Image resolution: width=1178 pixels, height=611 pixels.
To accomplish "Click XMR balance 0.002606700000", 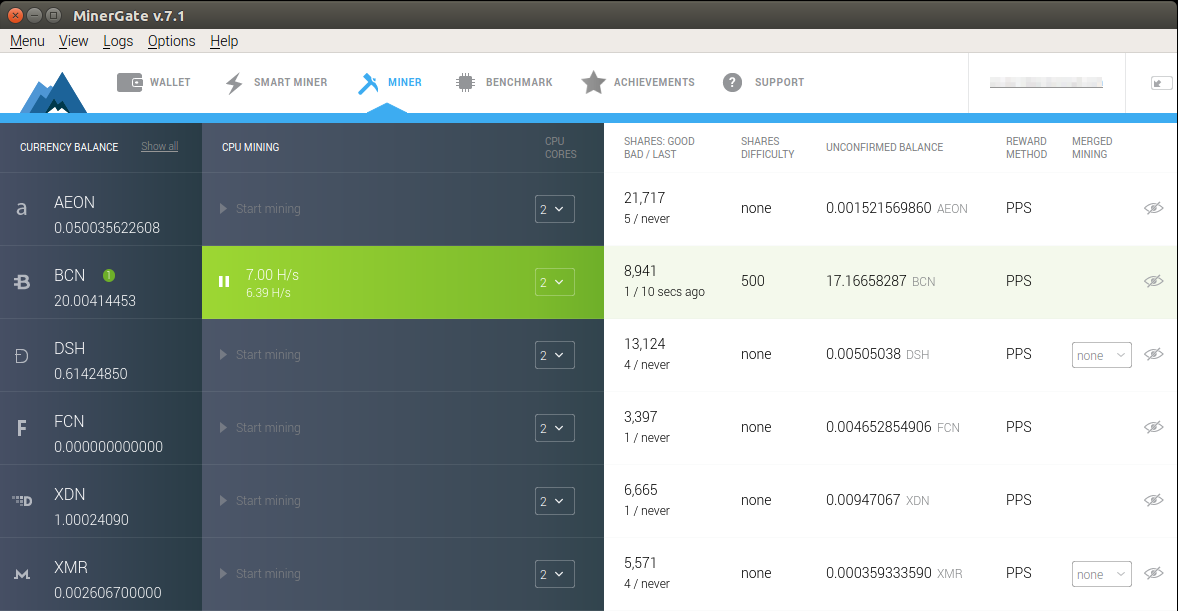I will [107, 593].
